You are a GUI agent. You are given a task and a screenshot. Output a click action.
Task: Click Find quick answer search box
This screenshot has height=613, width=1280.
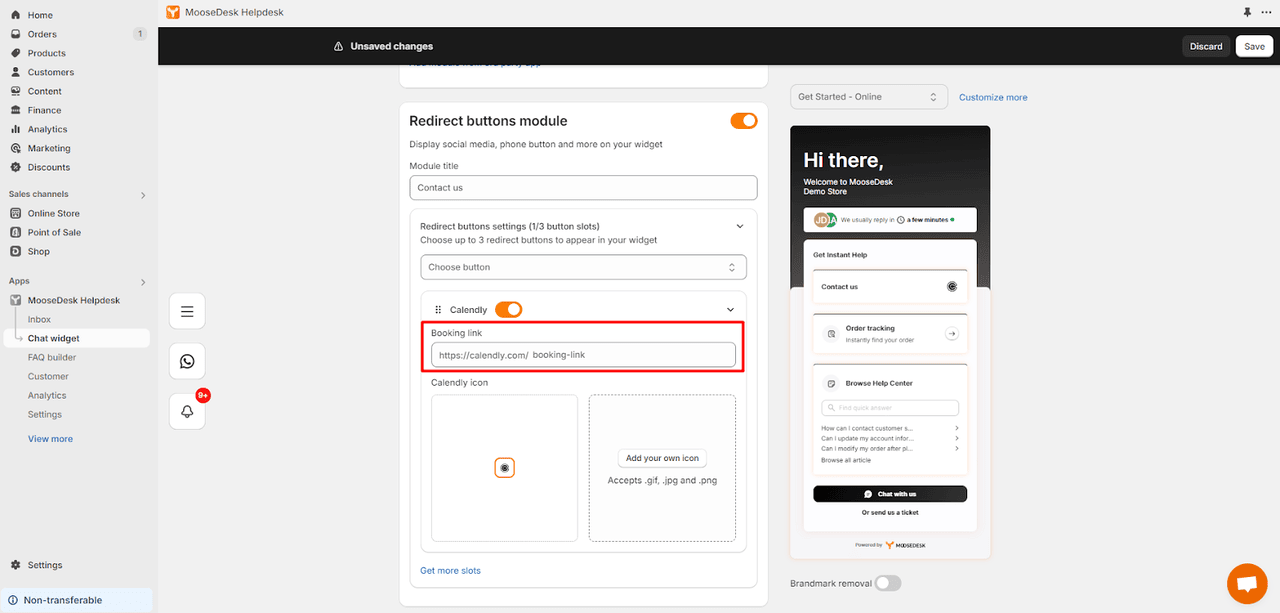[x=890, y=408]
